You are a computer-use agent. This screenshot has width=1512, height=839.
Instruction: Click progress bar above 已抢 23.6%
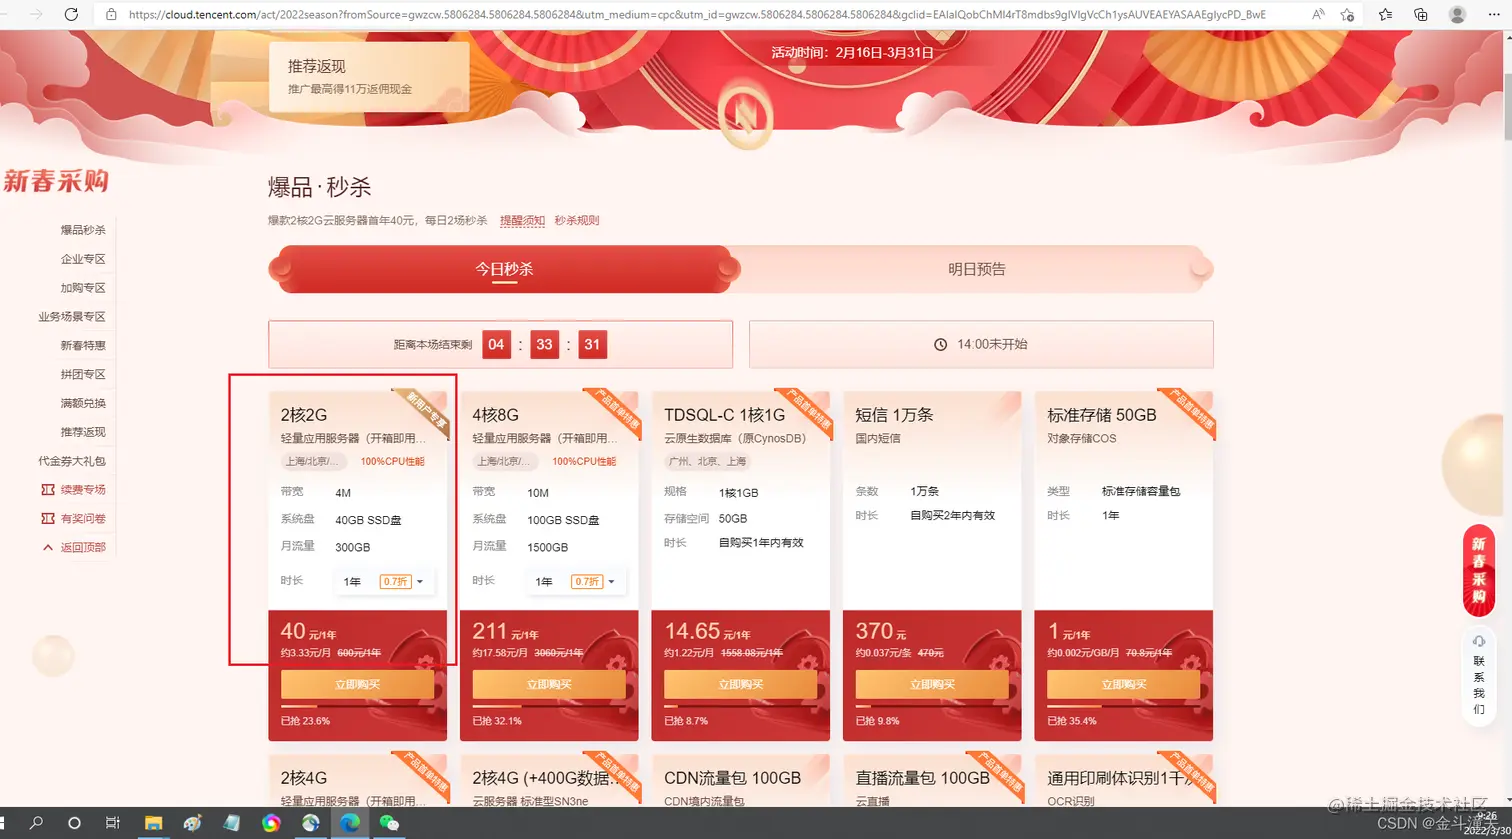click(x=357, y=707)
